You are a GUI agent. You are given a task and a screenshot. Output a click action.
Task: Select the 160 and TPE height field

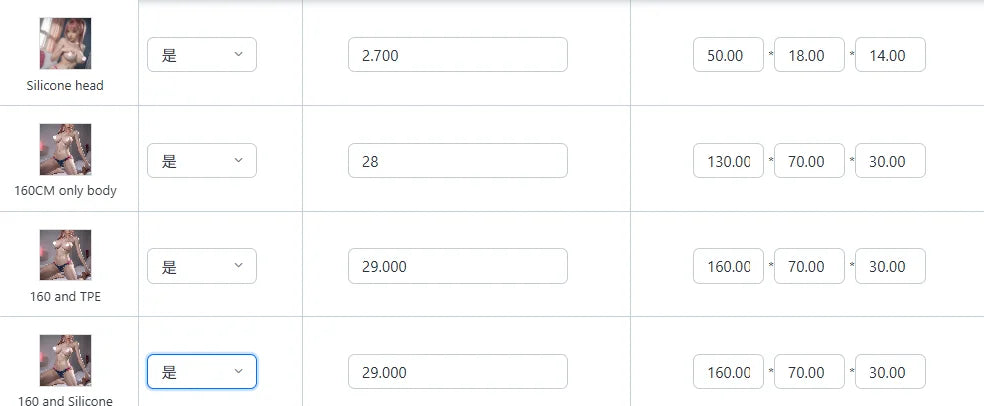890,266
